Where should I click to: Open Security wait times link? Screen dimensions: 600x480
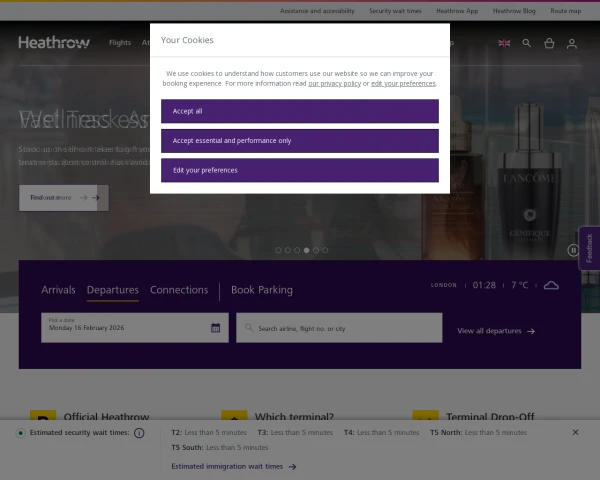coord(395,11)
